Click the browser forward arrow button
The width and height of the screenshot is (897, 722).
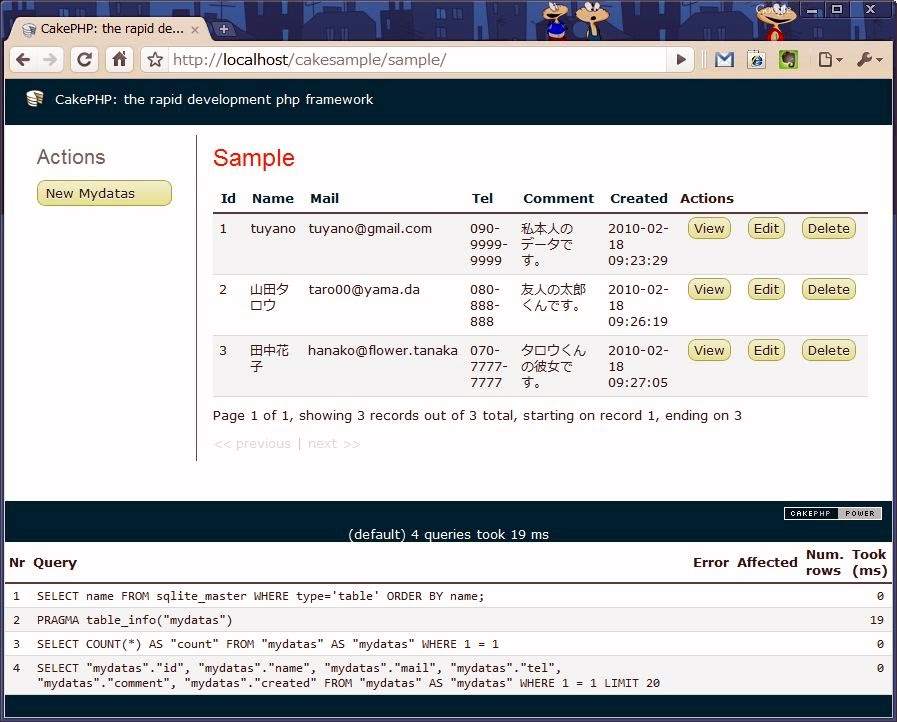pyautogui.click(x=50, y=60)
